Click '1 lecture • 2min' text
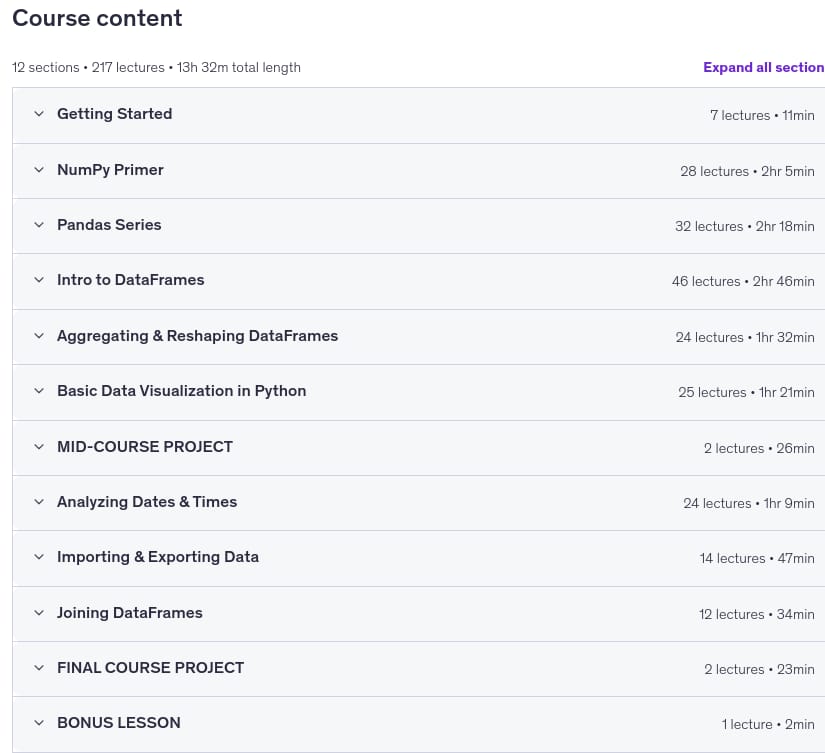 (x=768, y=725)
